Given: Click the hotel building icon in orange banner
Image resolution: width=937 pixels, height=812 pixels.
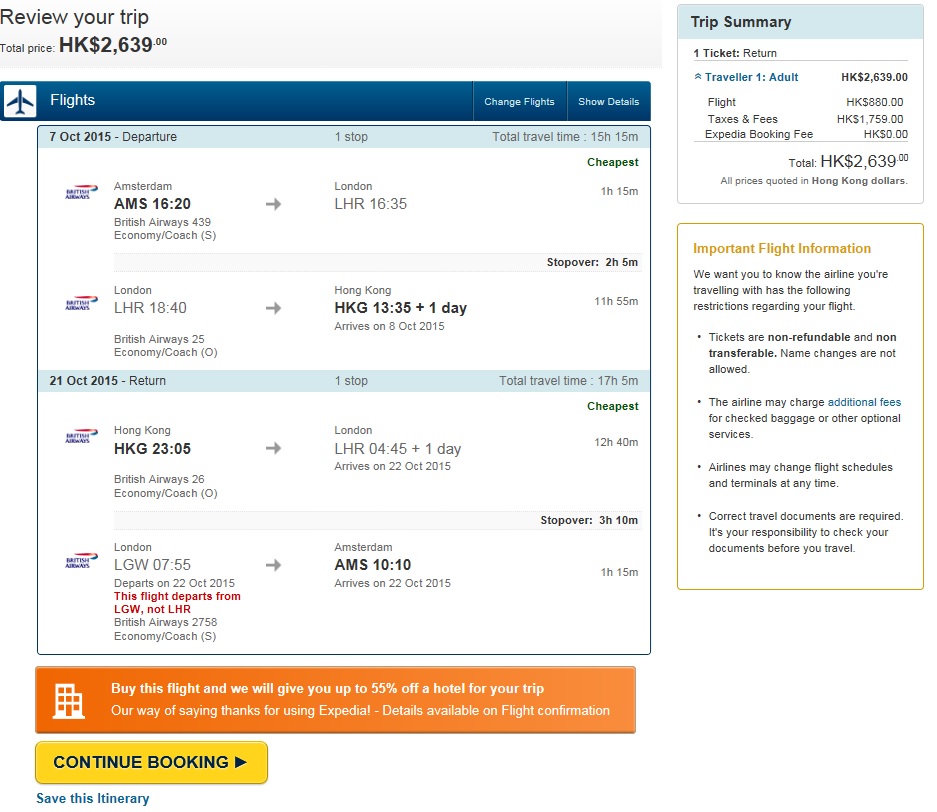Looking at the screenshot, I should tap(68, 700).
